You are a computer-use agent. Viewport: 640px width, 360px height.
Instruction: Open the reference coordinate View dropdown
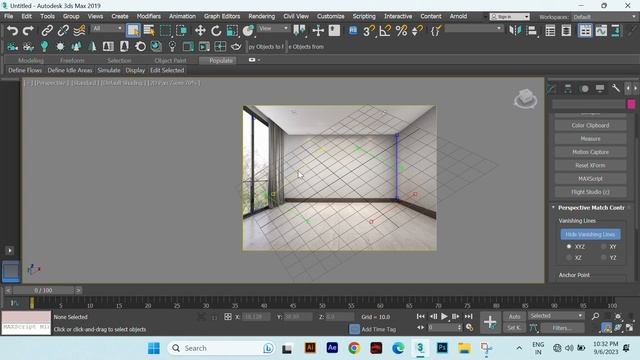point(273,28)
